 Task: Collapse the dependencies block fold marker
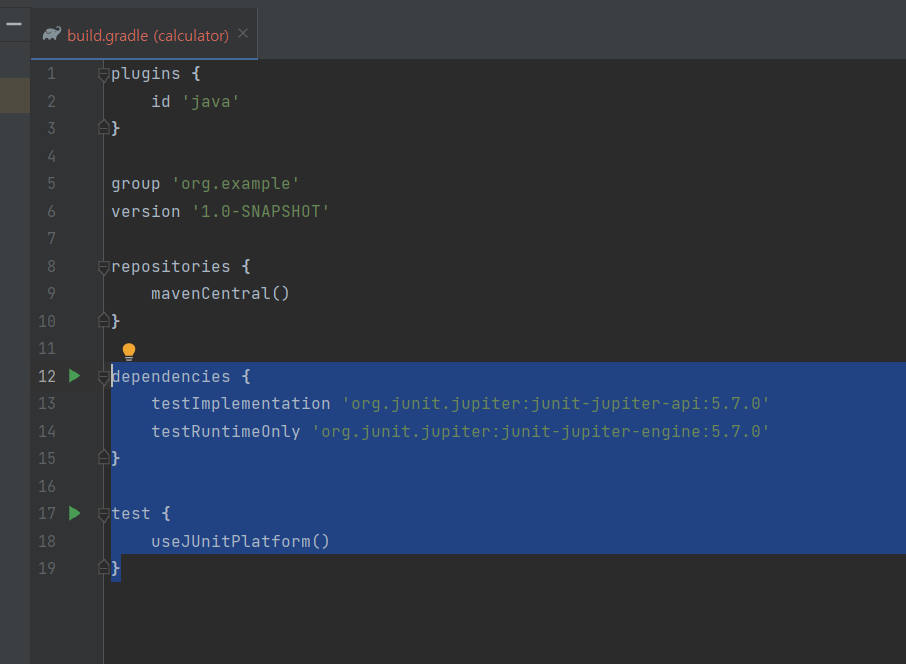tap(103, 377)
